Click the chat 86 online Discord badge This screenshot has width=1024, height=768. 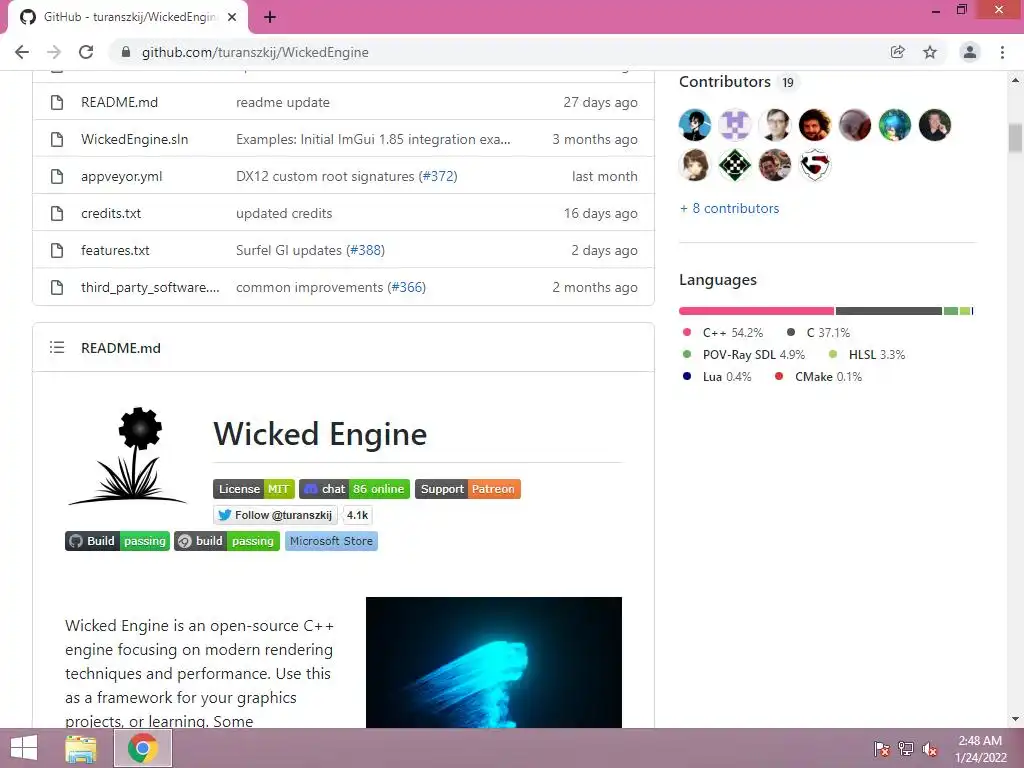(x=355, y=489)
